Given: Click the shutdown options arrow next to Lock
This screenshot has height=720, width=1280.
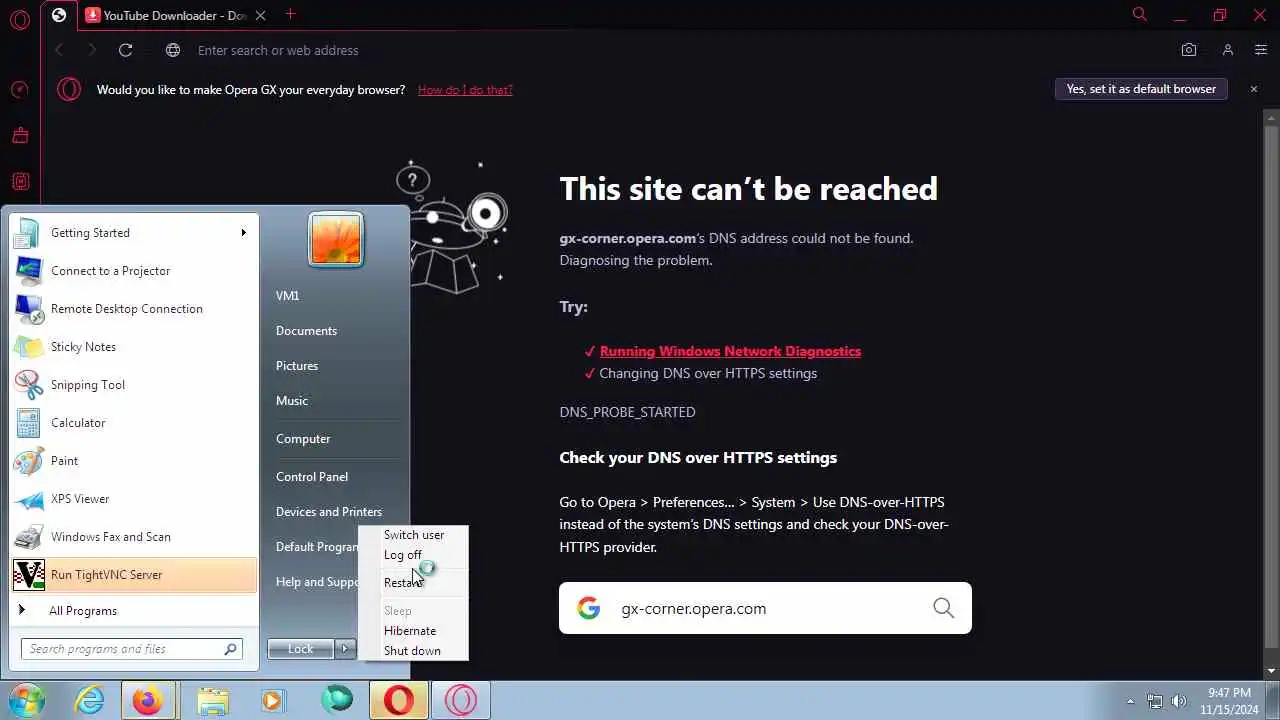Looking at the screenshot, I should (x=344, y=649).
